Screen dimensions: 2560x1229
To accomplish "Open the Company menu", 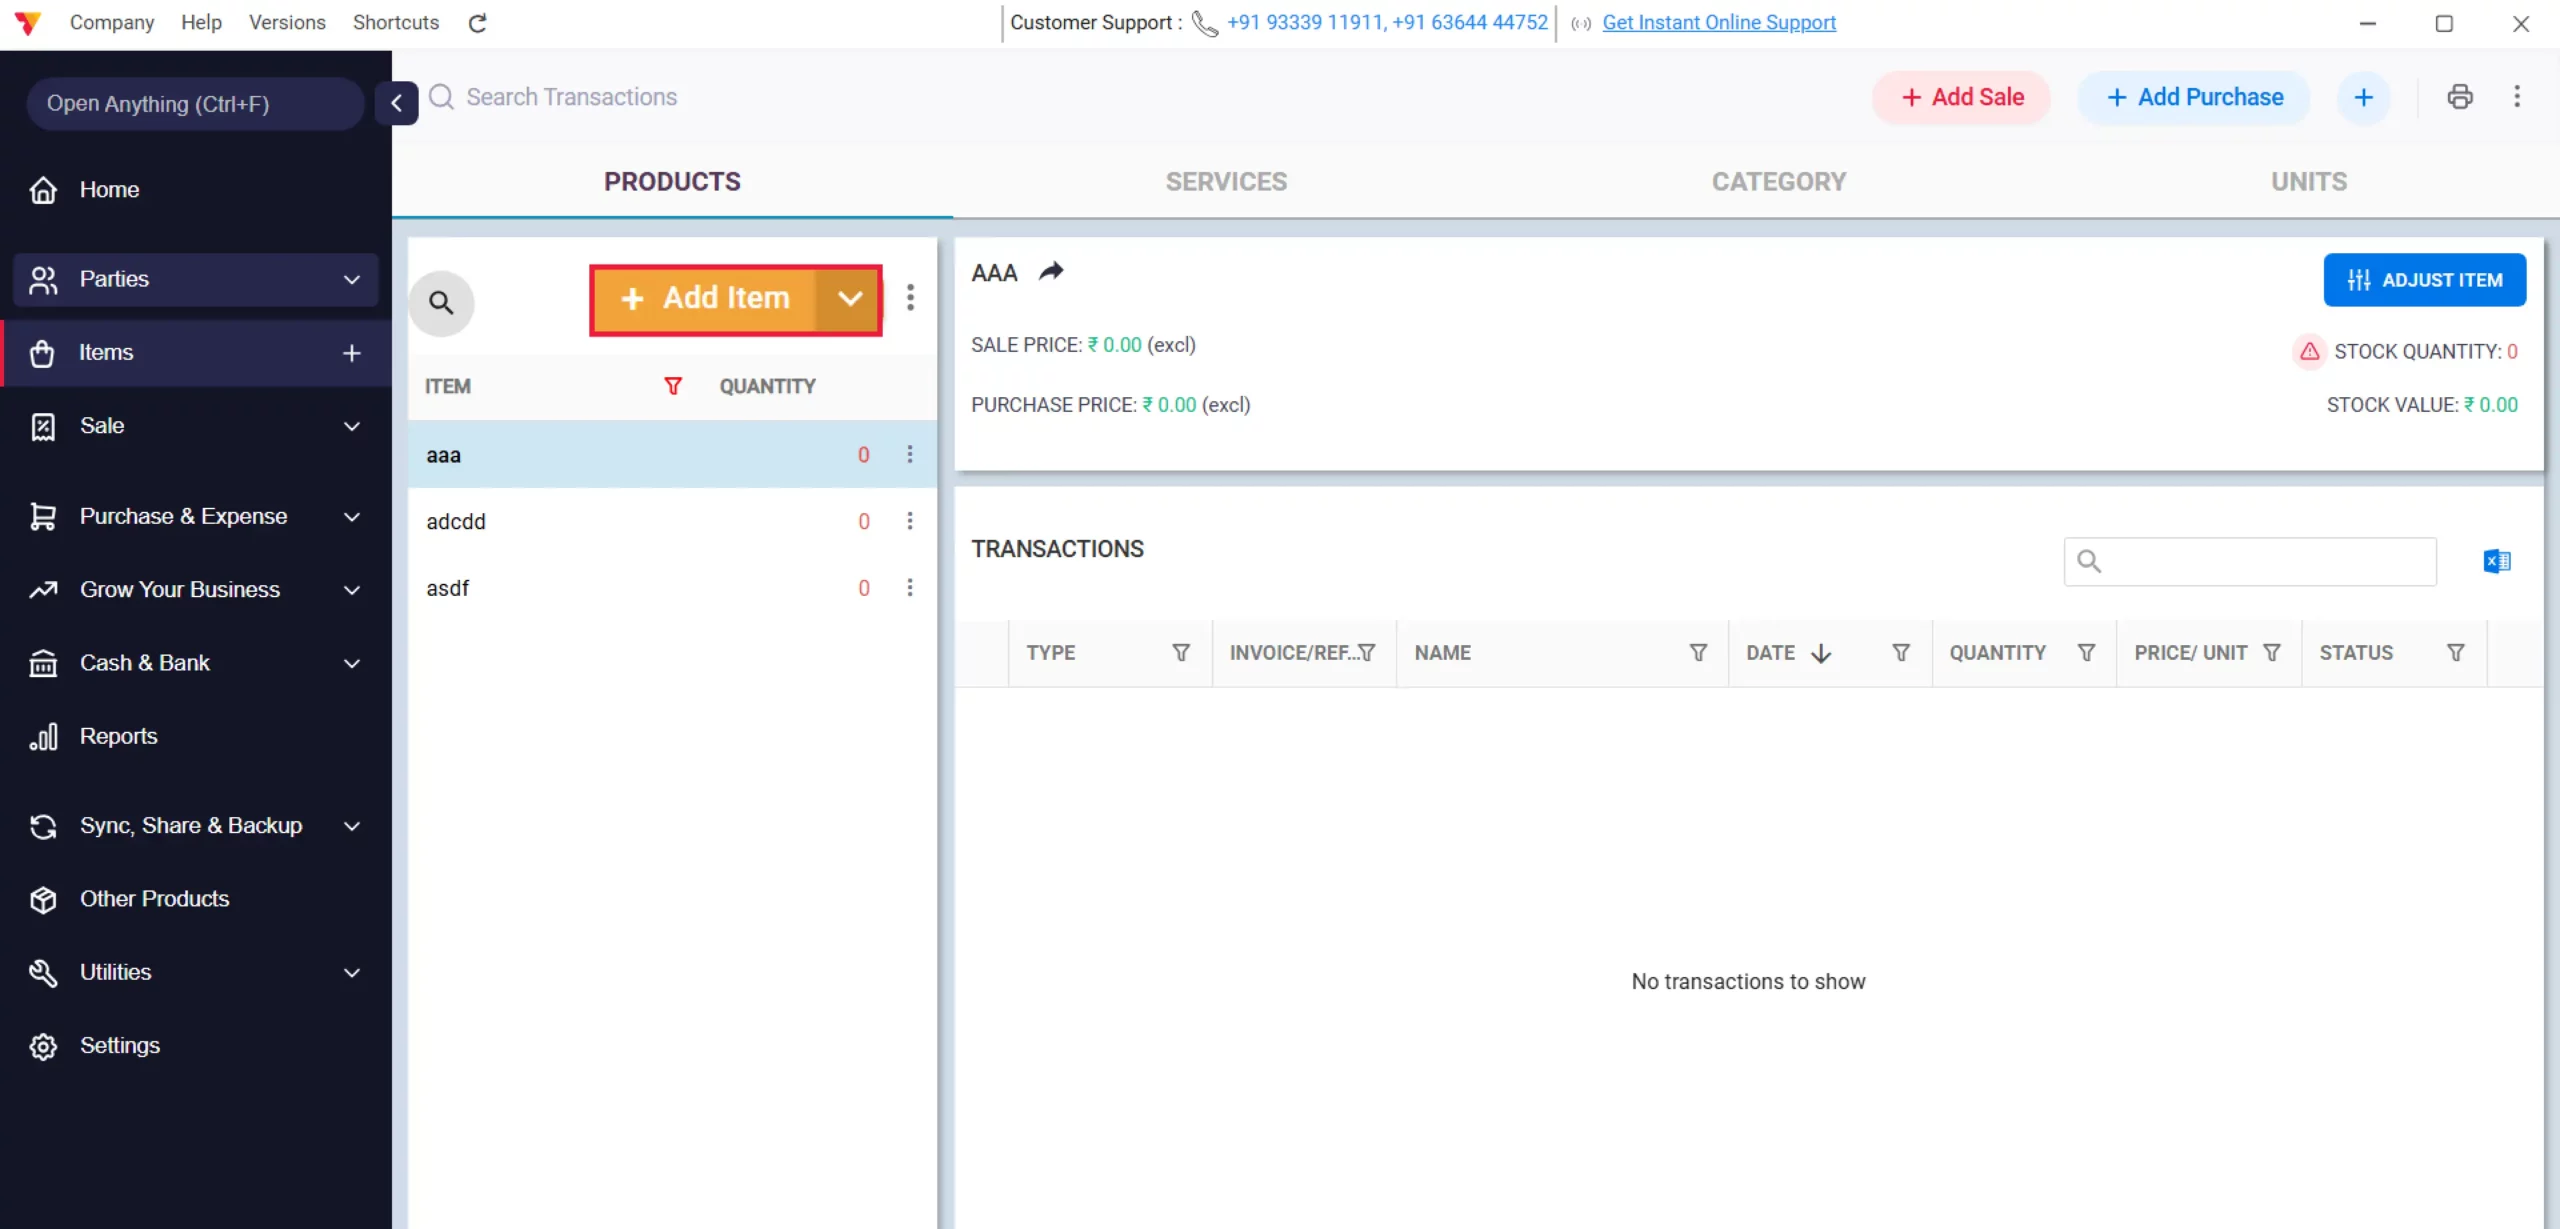I will pyautogui.click(x=112, y=22).
